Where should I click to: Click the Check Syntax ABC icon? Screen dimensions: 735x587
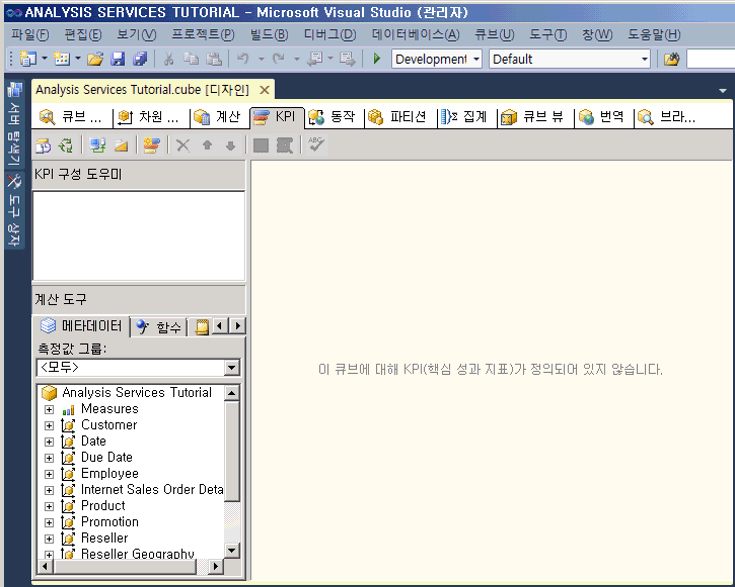[x=315, y=145]
